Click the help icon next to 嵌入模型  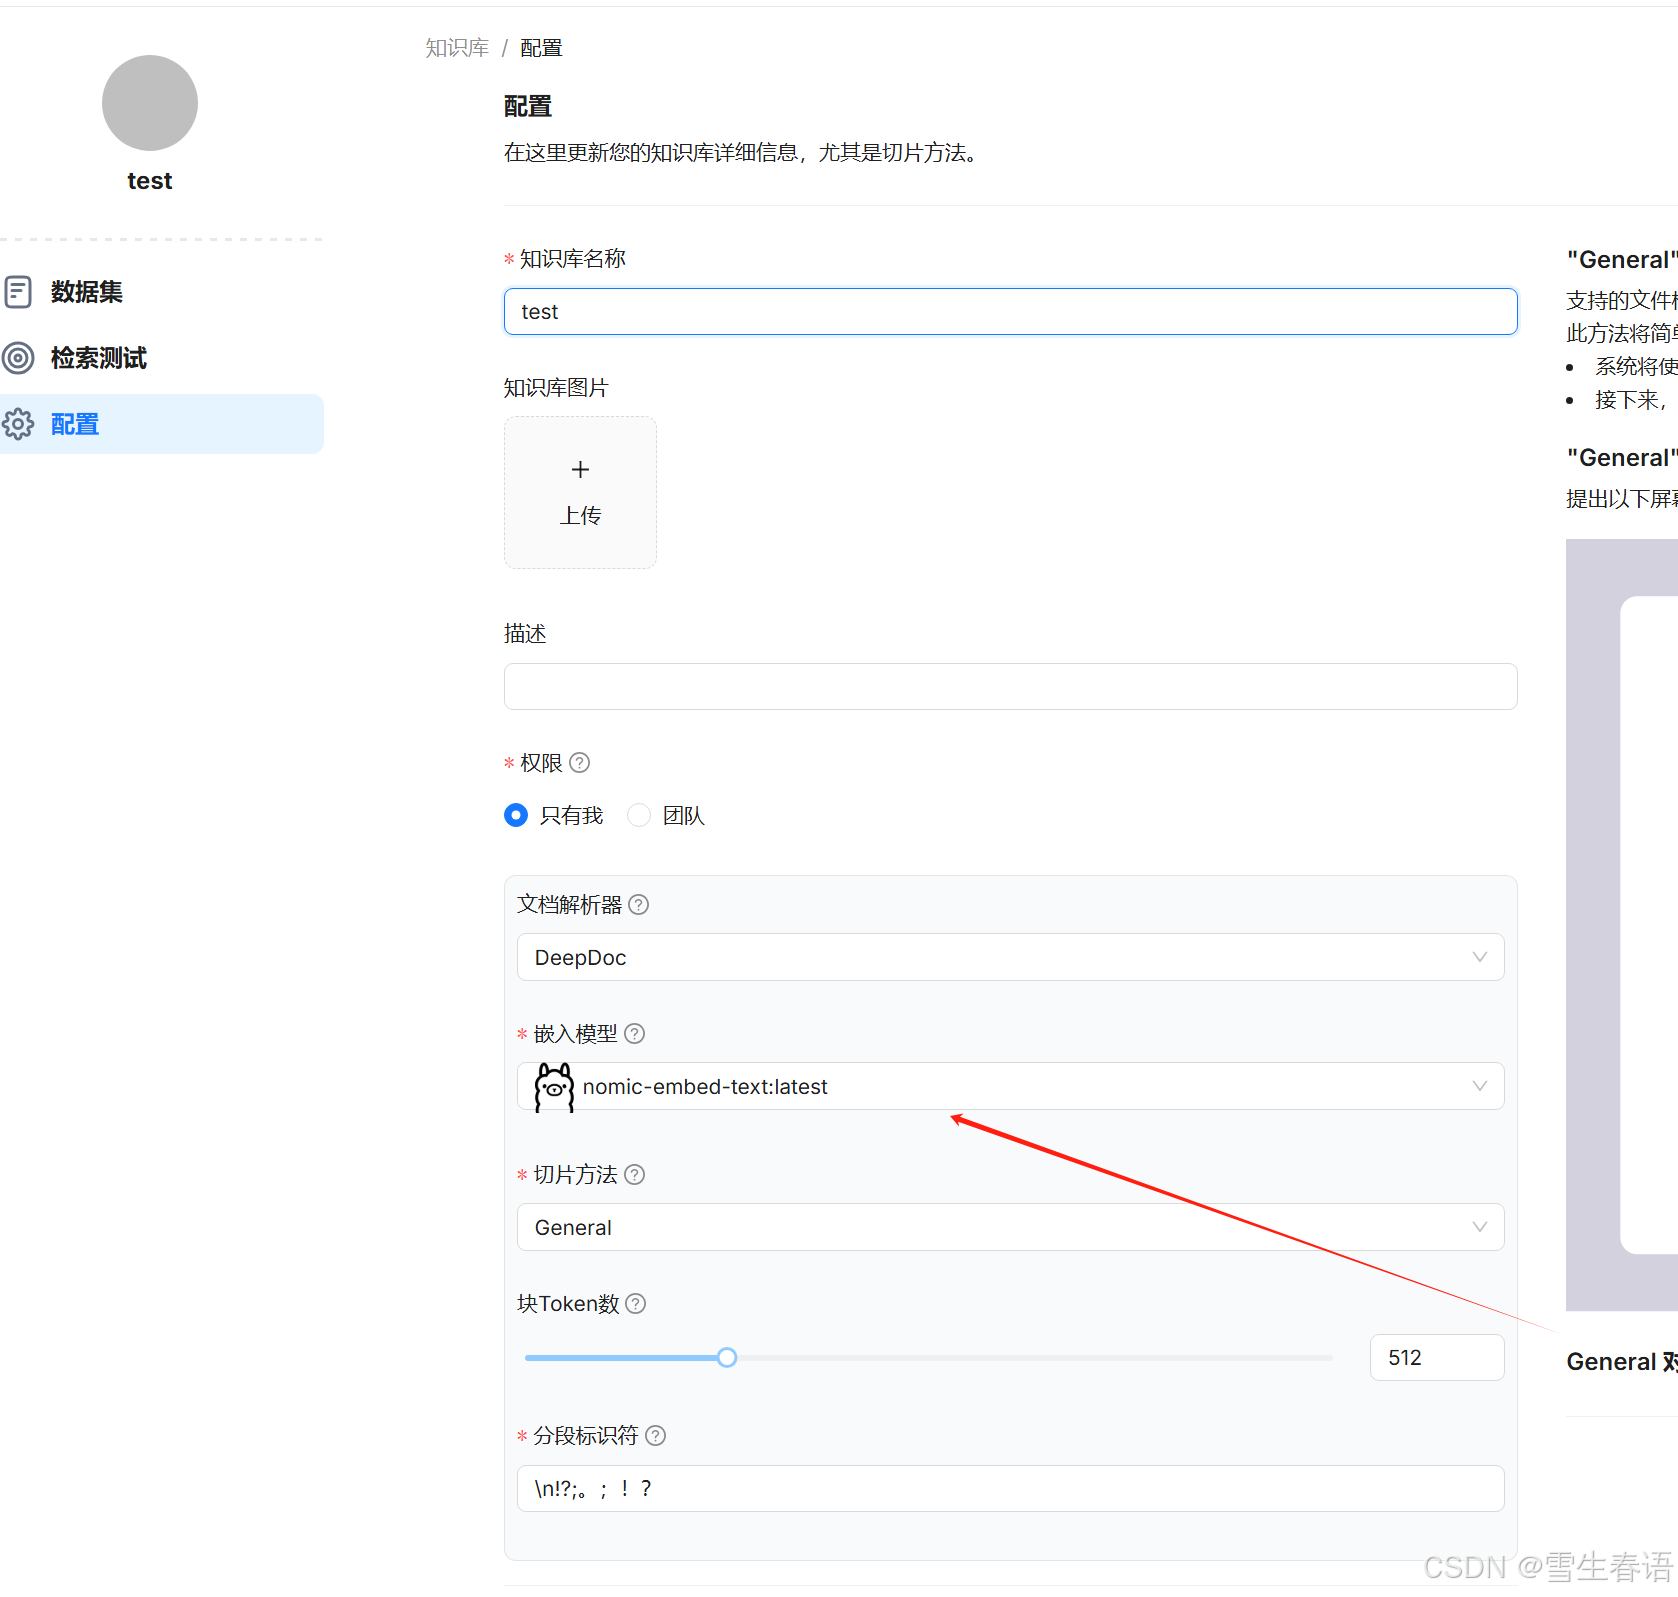tap(634, 1033)
